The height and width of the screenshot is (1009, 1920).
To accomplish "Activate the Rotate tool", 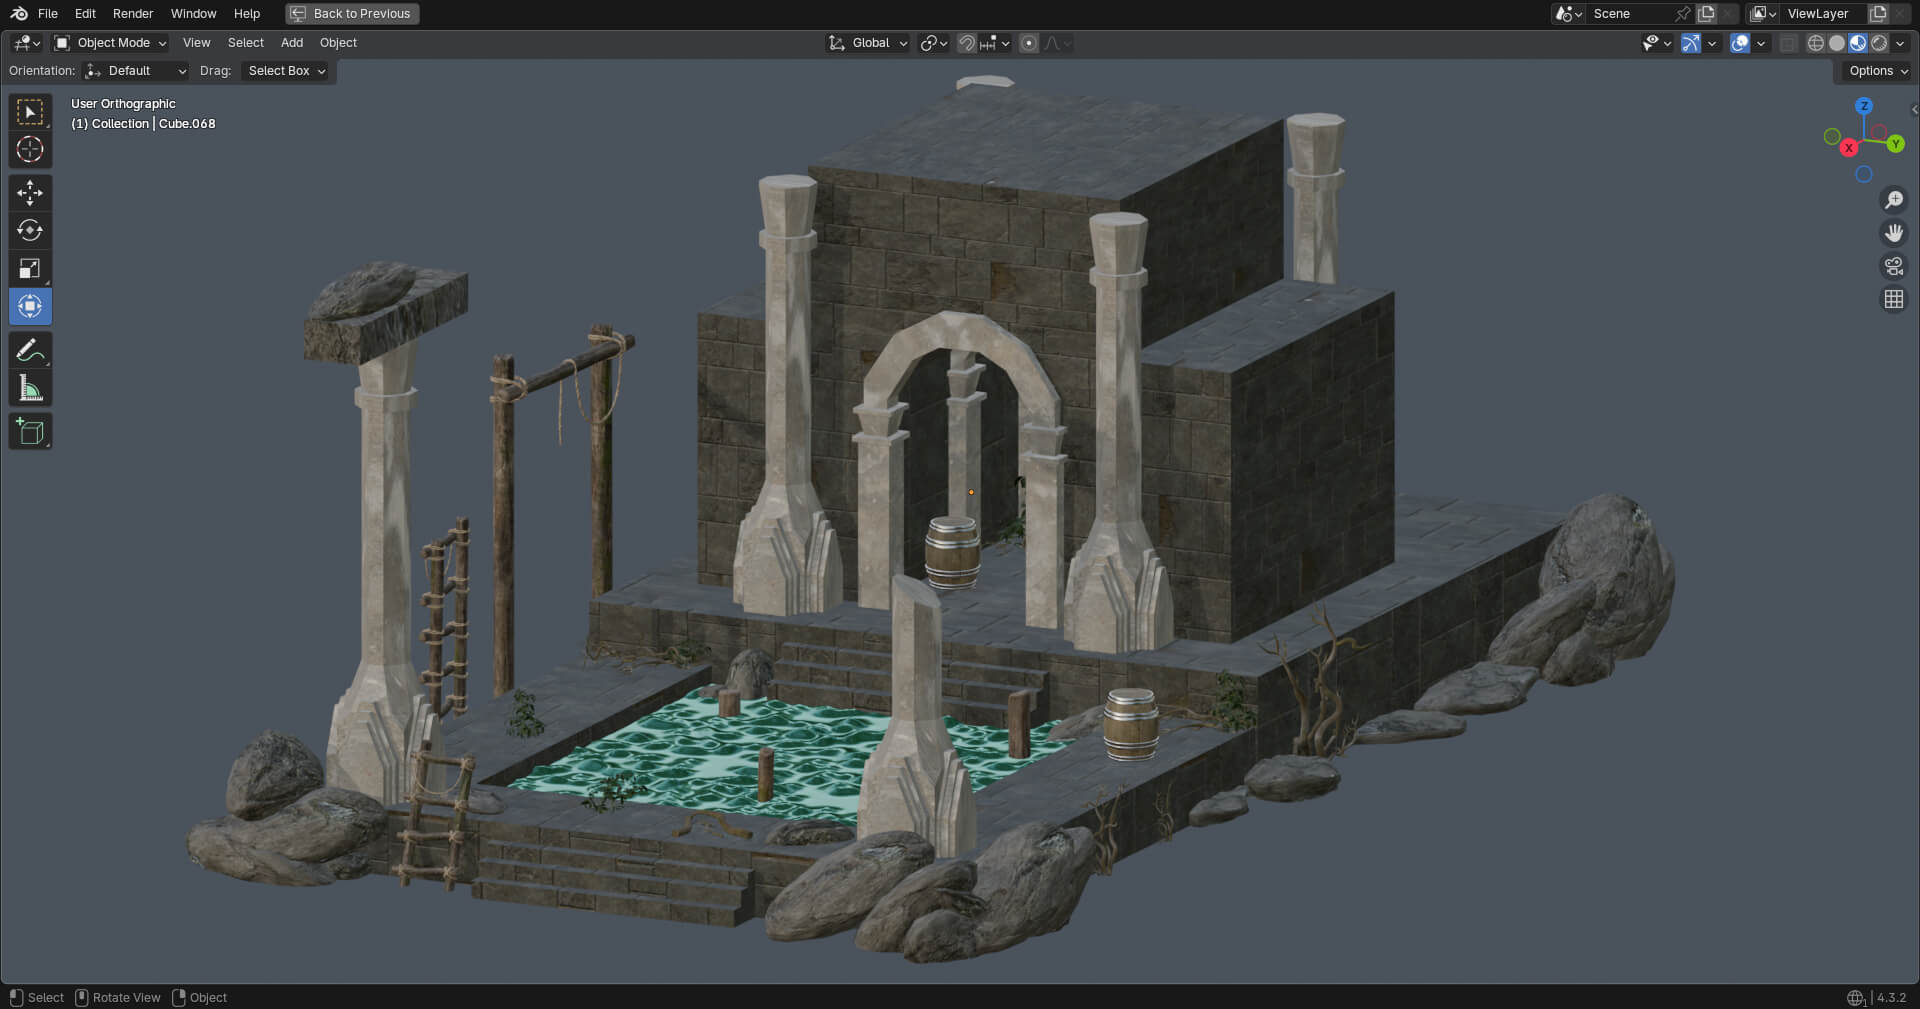I will 30,231.
